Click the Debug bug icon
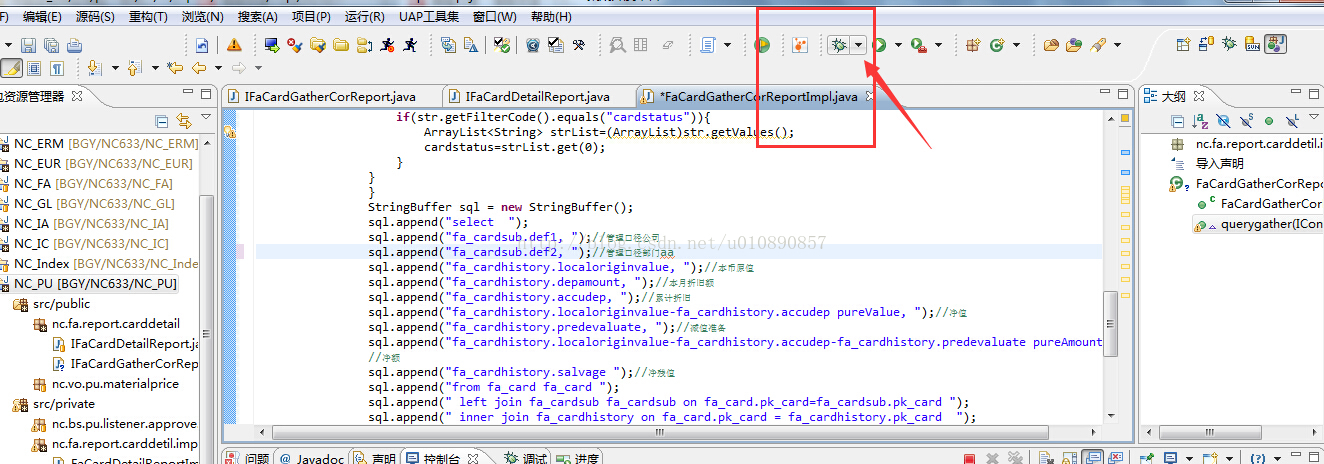Screen dimensions: 1324x464 838,45
